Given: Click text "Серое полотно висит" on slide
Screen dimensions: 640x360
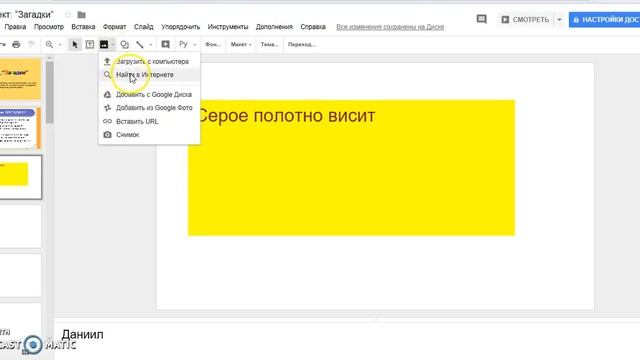Looking at the screenshot, I should click(286, 116).
